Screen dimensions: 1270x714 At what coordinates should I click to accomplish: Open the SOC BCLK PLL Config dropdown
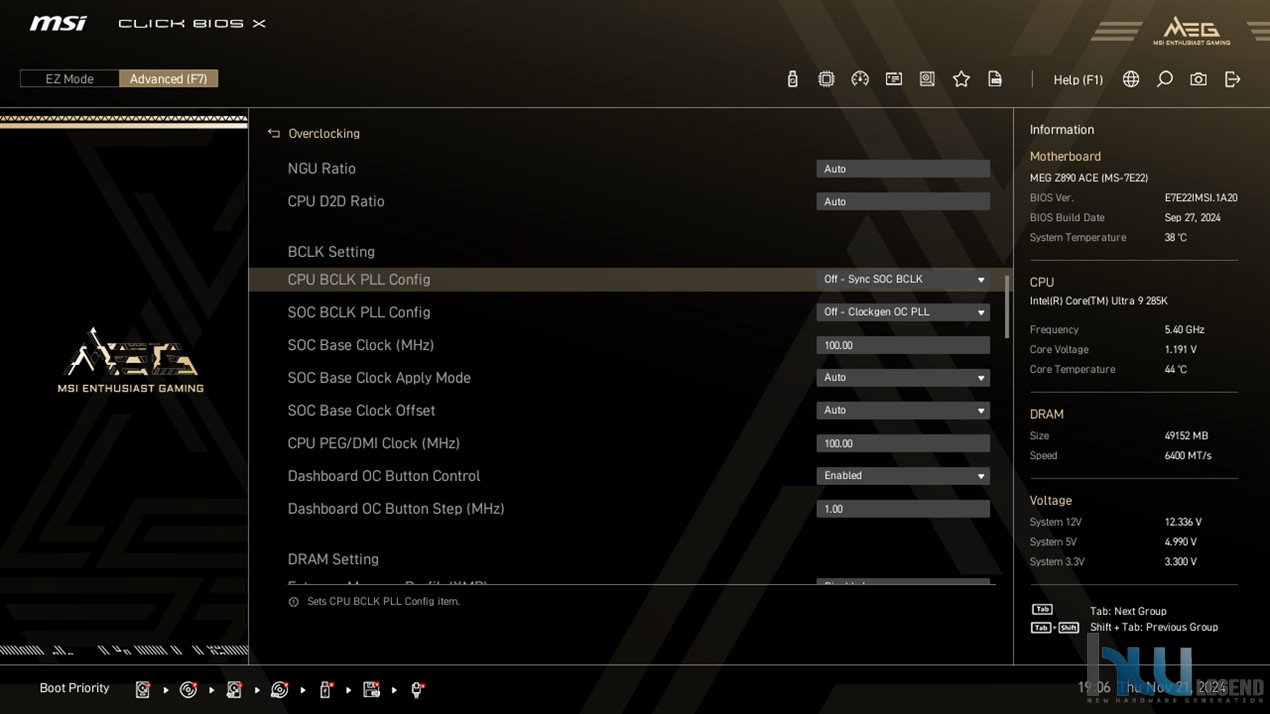coord(903,312)
